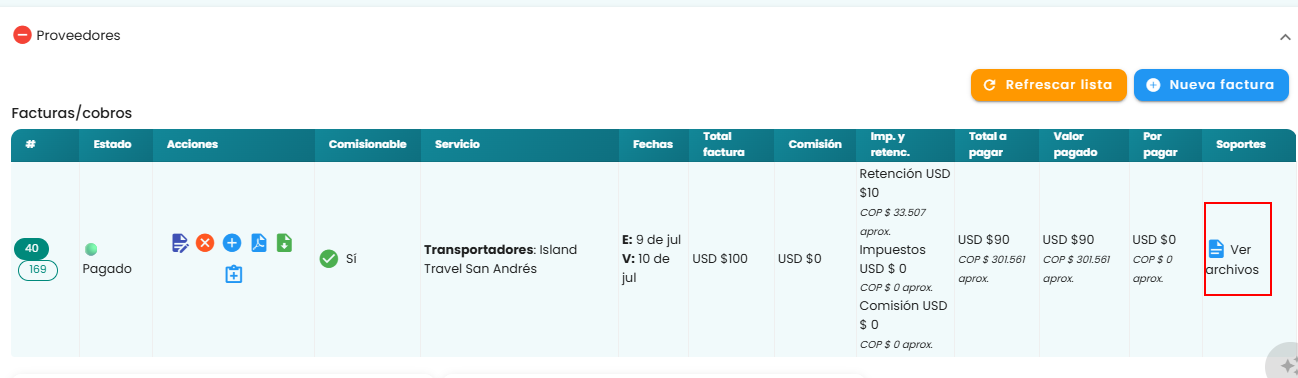Image resolution: width=1298 pixels, height=378 pixels.
Task: Click the Refrescar lista button
Action: pos(1049,85)
